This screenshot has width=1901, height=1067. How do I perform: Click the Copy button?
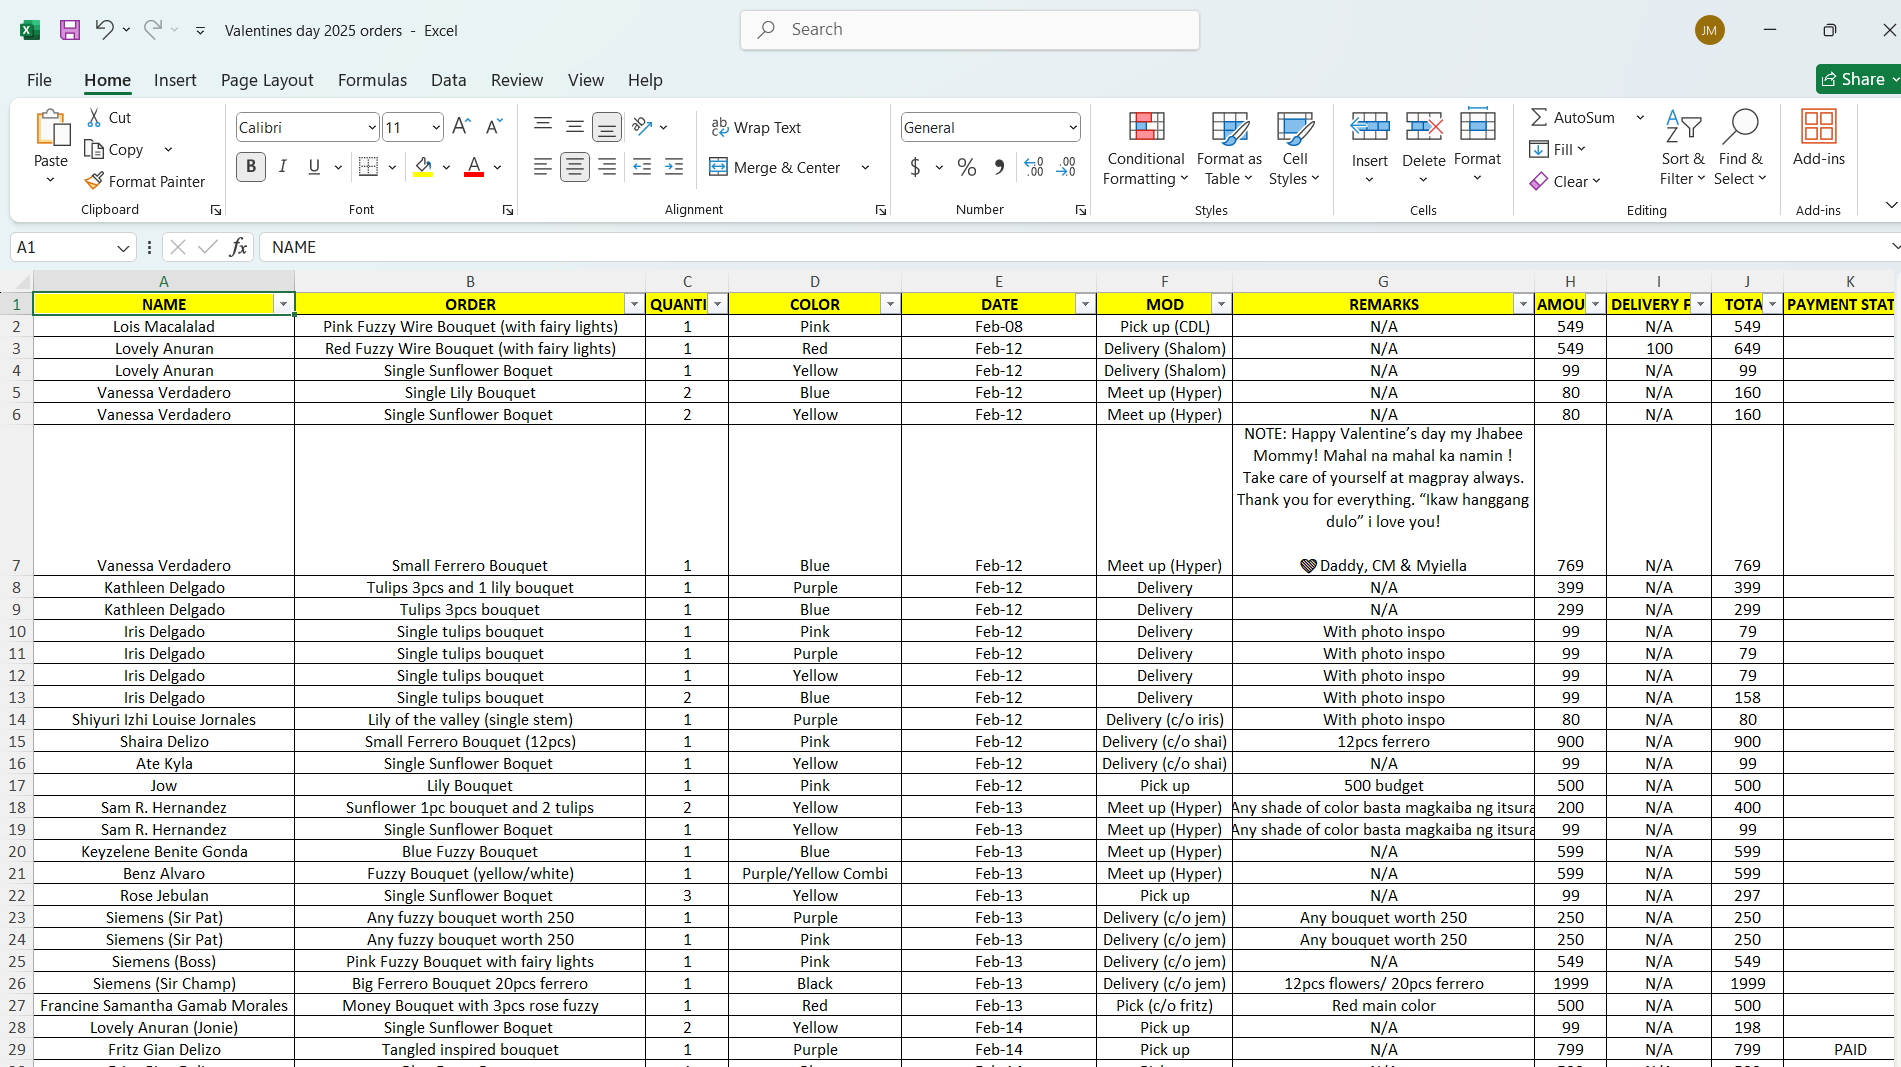pos(114,149)
